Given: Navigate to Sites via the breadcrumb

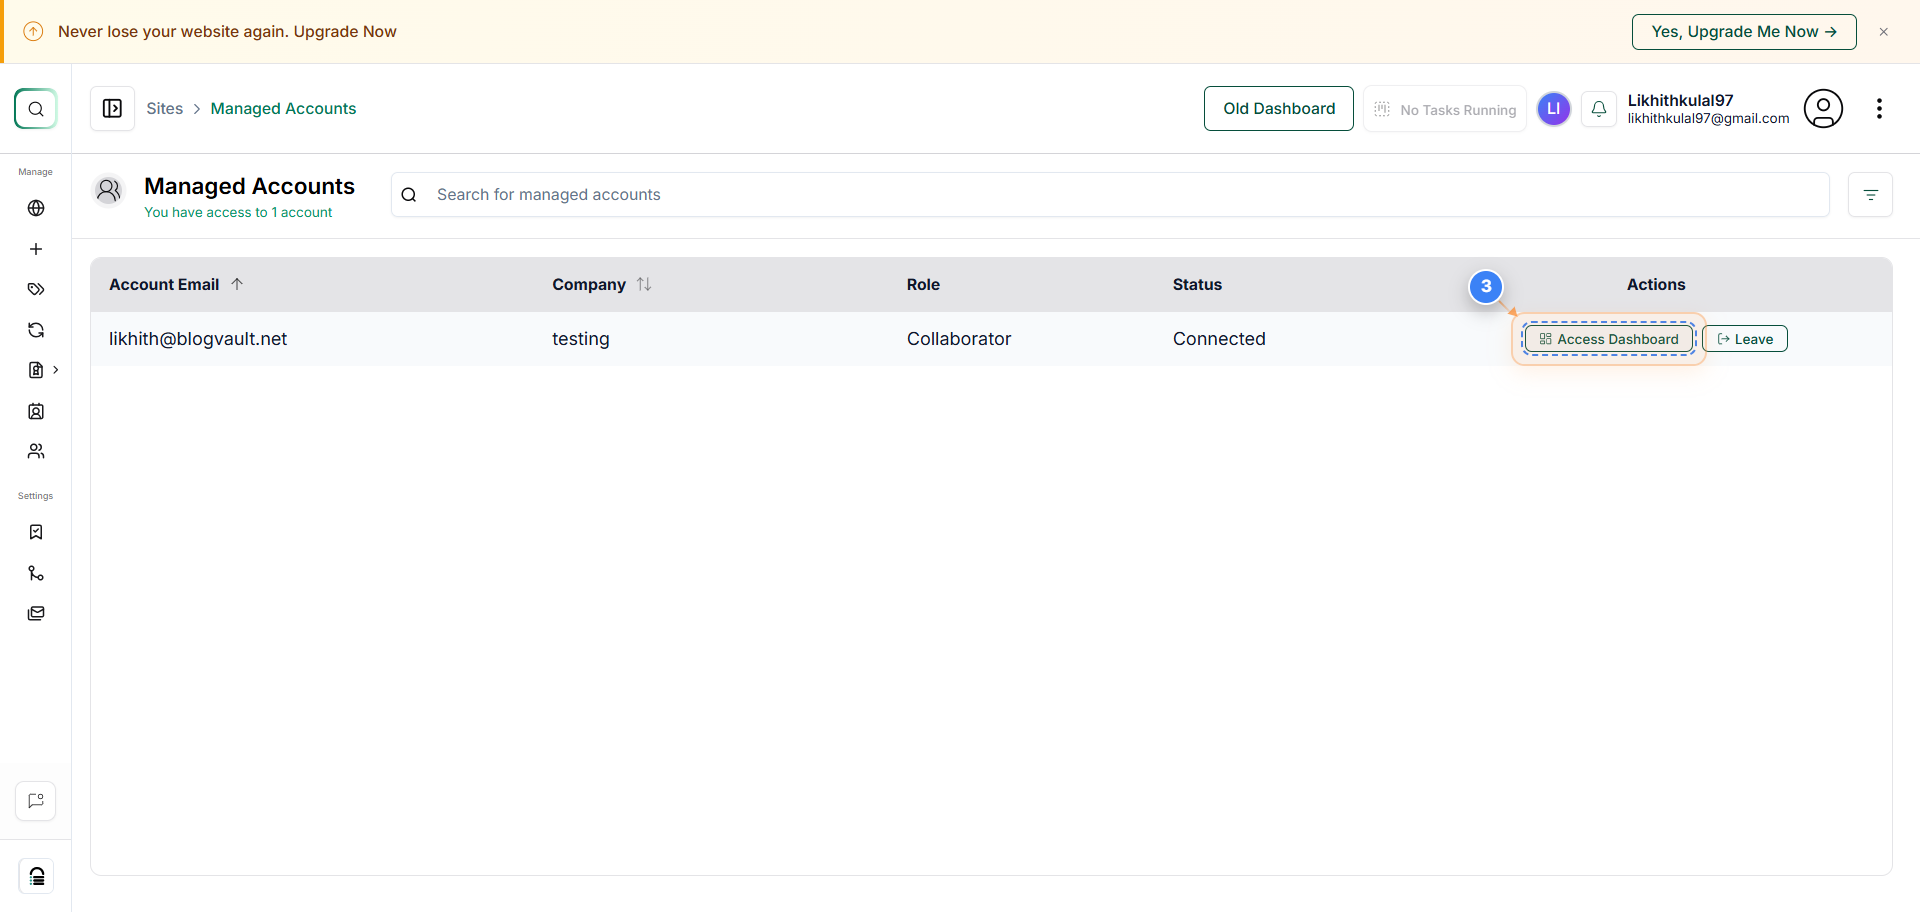Looking at the screenshot, I should pyautogui.click(x=164, y=108).
